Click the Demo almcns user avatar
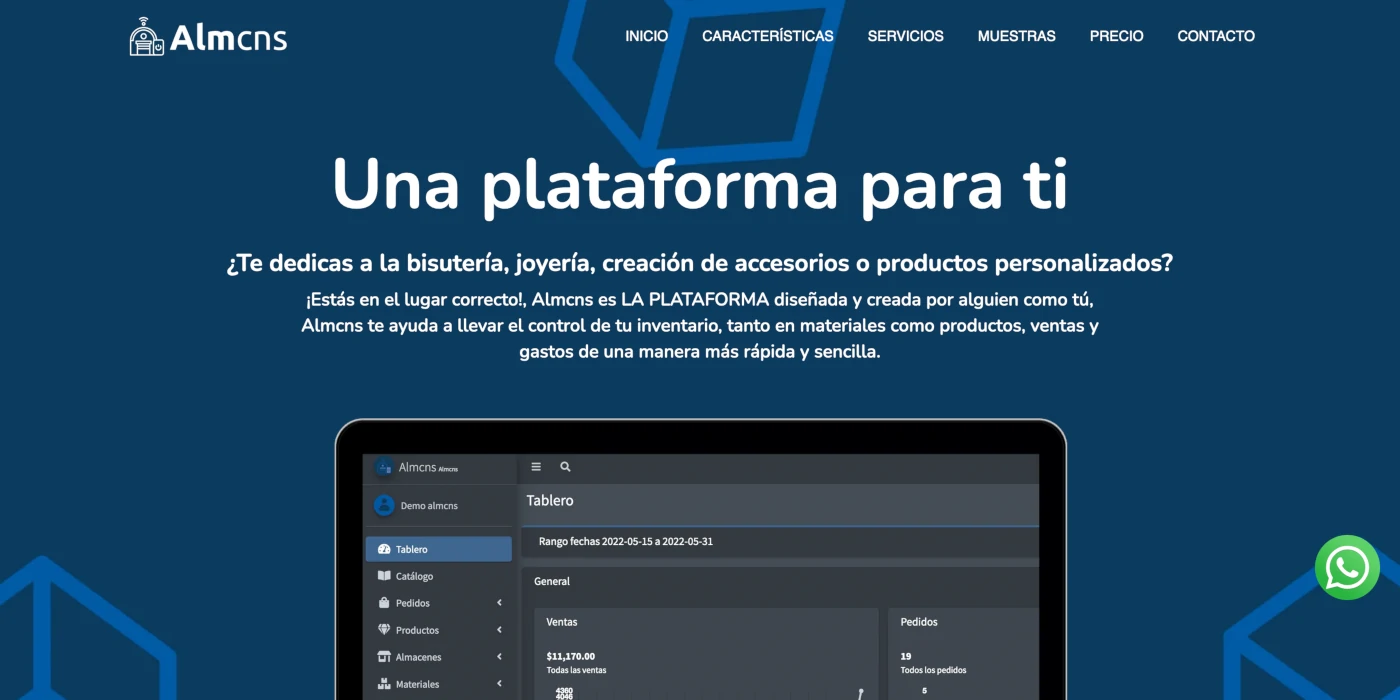Screen dimensions: 1400x700 coord(384,506)
